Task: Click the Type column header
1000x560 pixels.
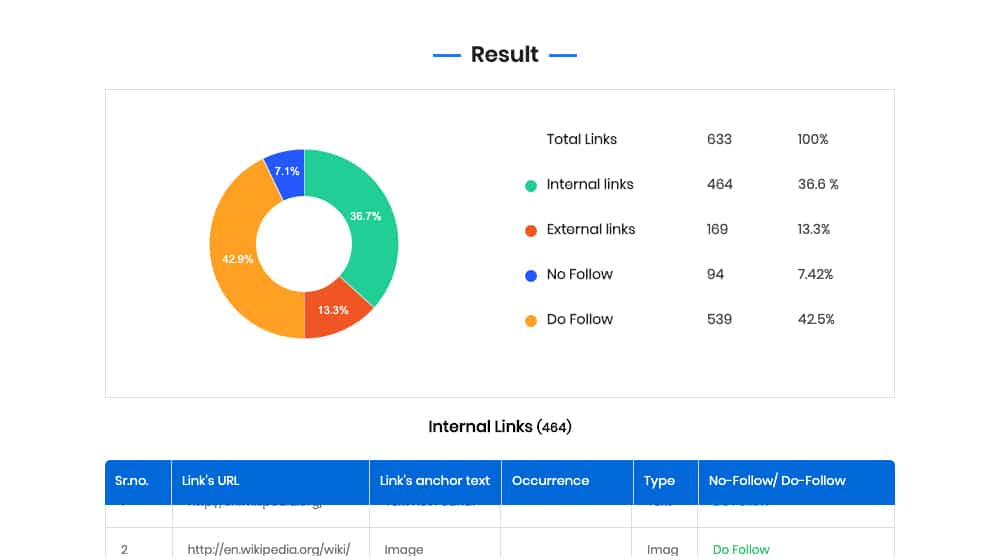Action: click(x=659, y=481)
